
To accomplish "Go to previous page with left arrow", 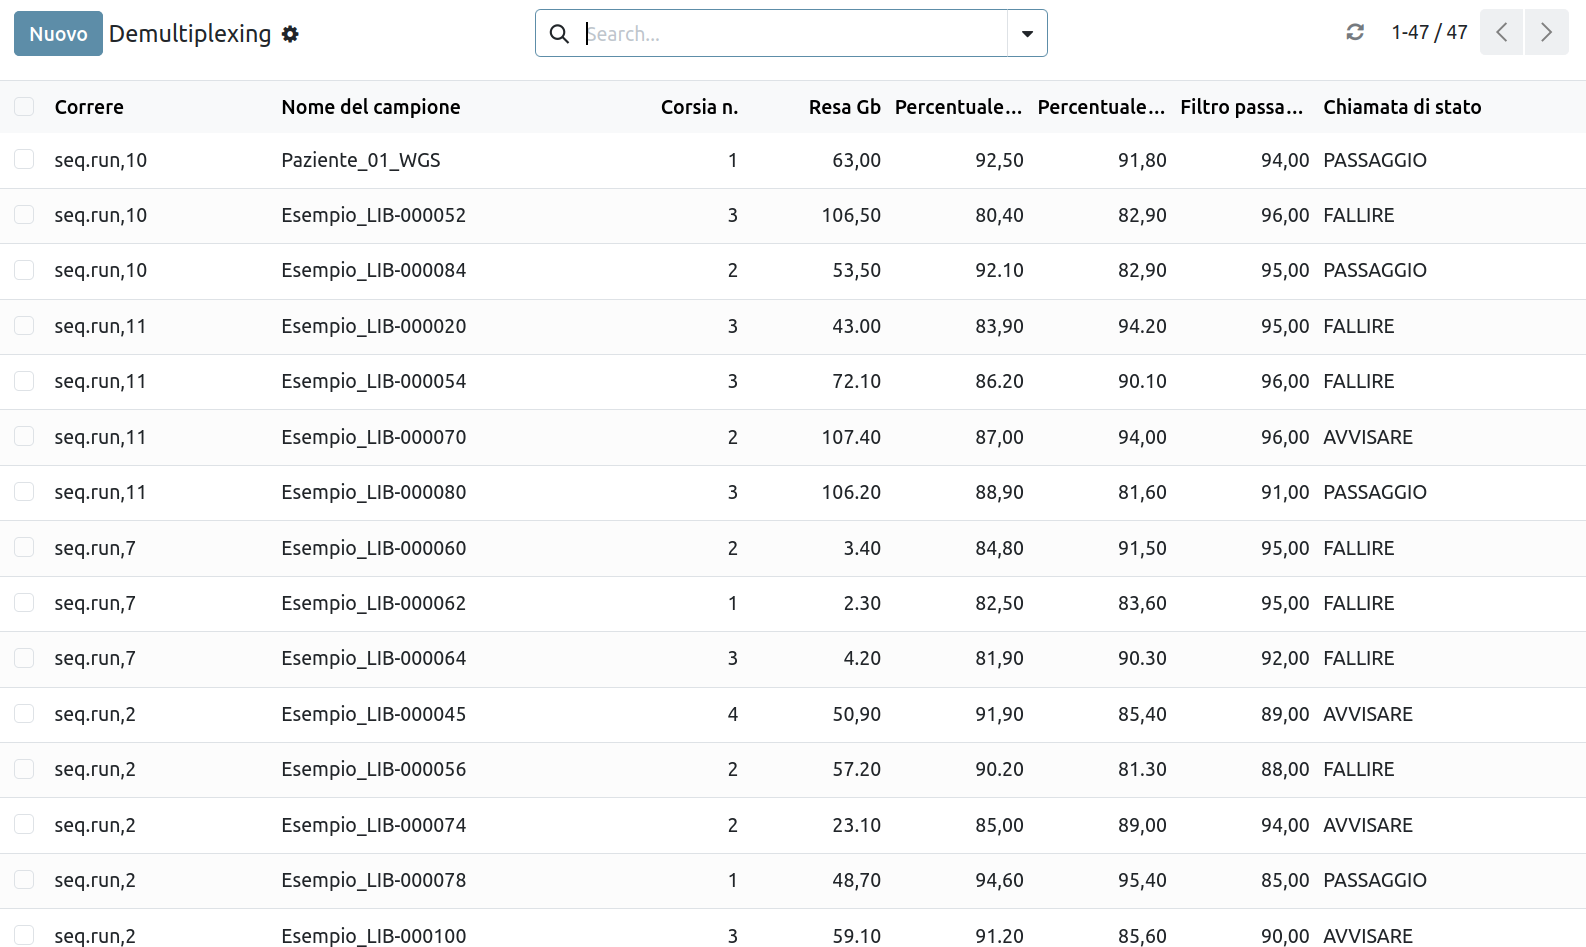I will [1501, 32].
